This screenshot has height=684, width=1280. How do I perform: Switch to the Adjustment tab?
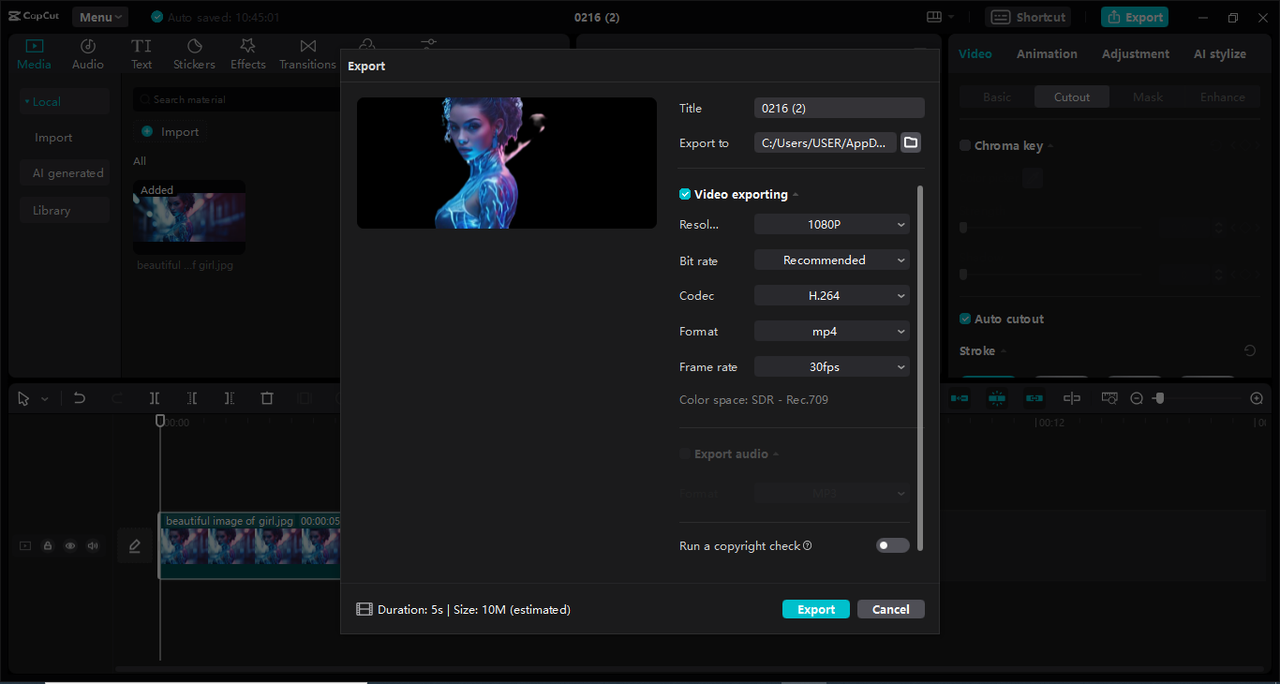click(1135, 54)
